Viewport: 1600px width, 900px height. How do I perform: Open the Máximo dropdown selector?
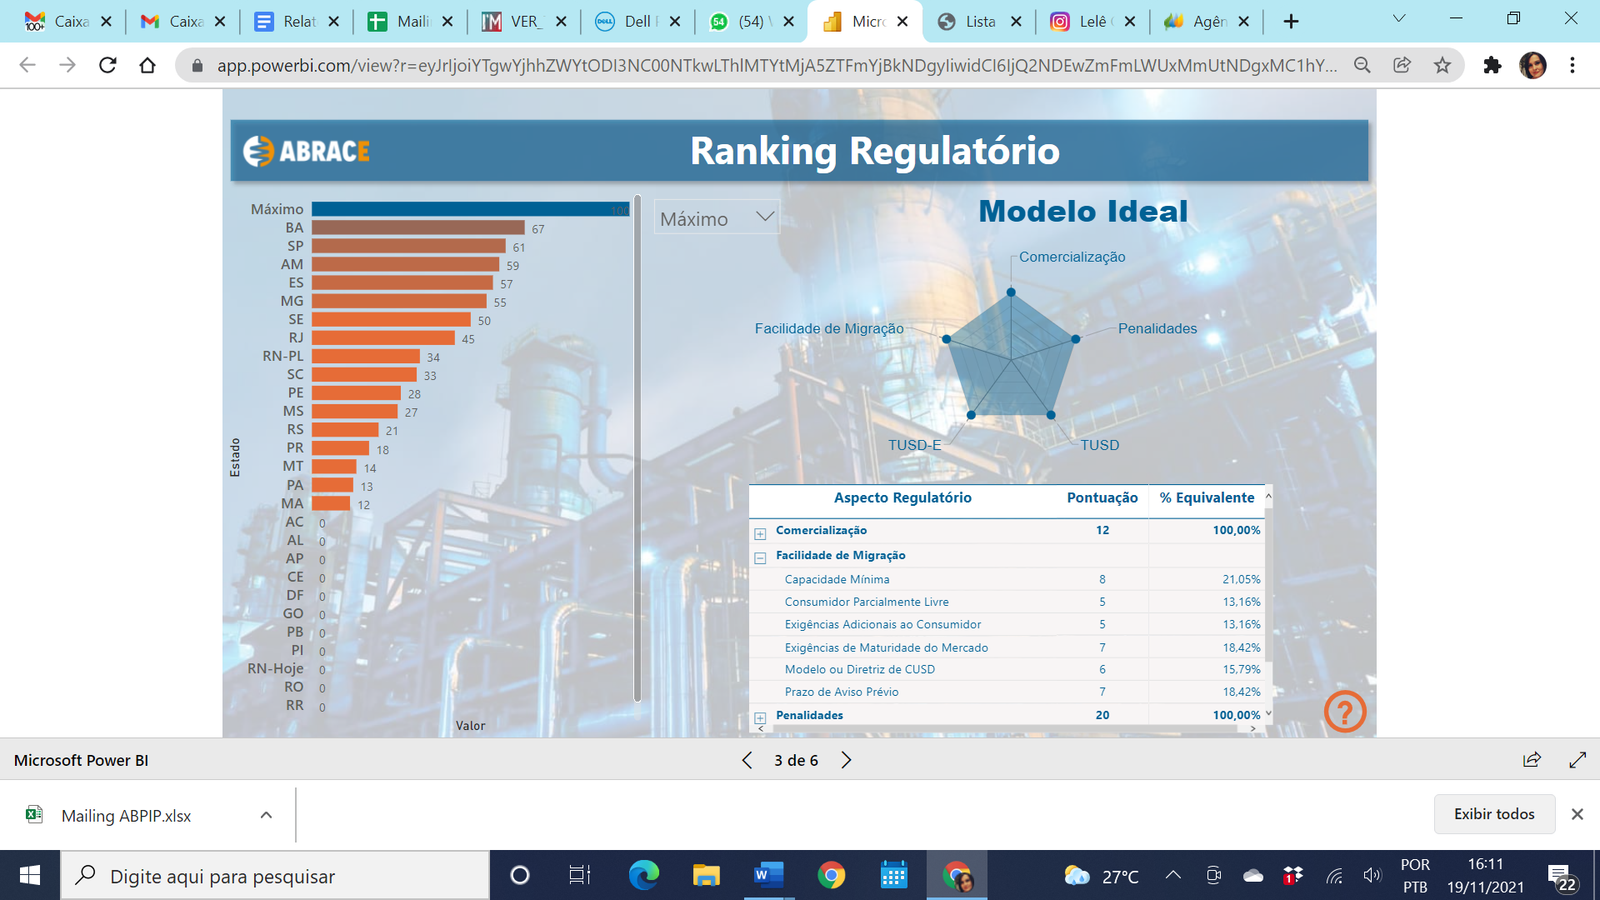coord(717,218)
